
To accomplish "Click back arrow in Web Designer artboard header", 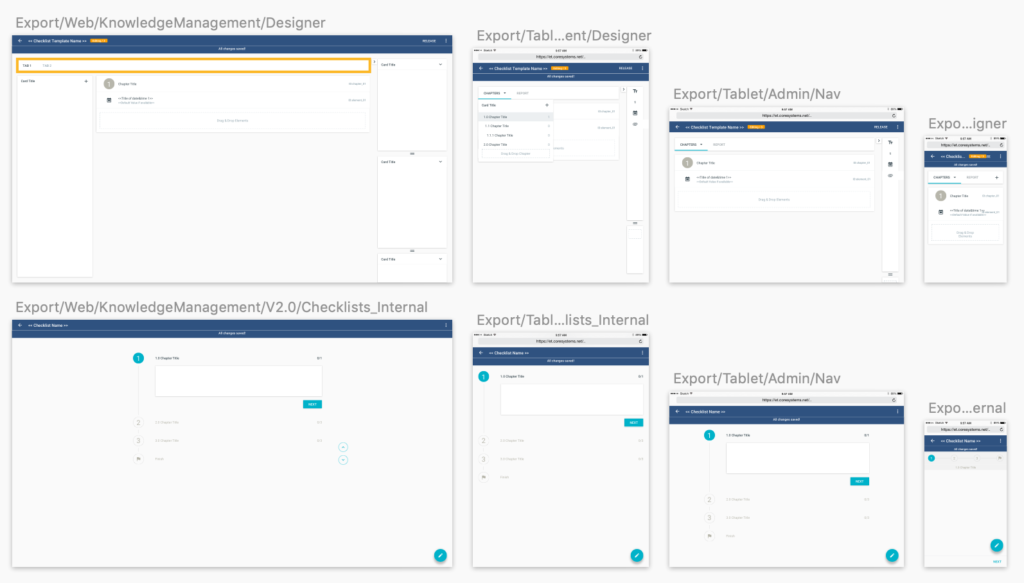I will [20, 40].
